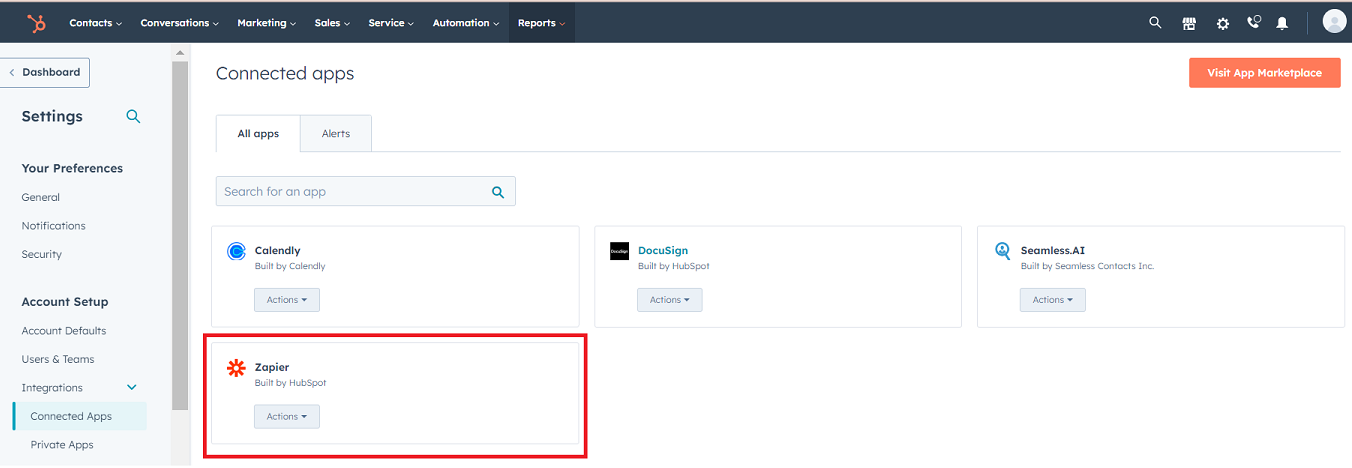Open the notifications bell icon
This screenshot has height=468, width=1352.
pyautogui.click(x=1282, y=23)
